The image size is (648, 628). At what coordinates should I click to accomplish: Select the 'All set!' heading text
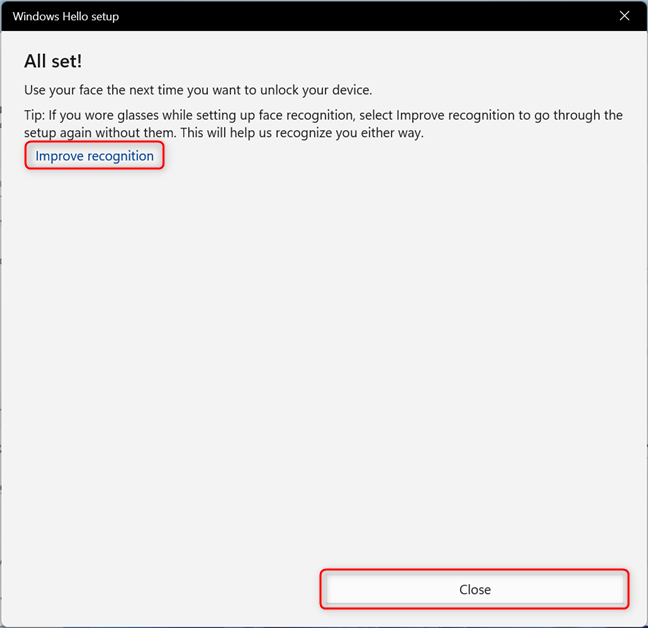pos(53,61)
